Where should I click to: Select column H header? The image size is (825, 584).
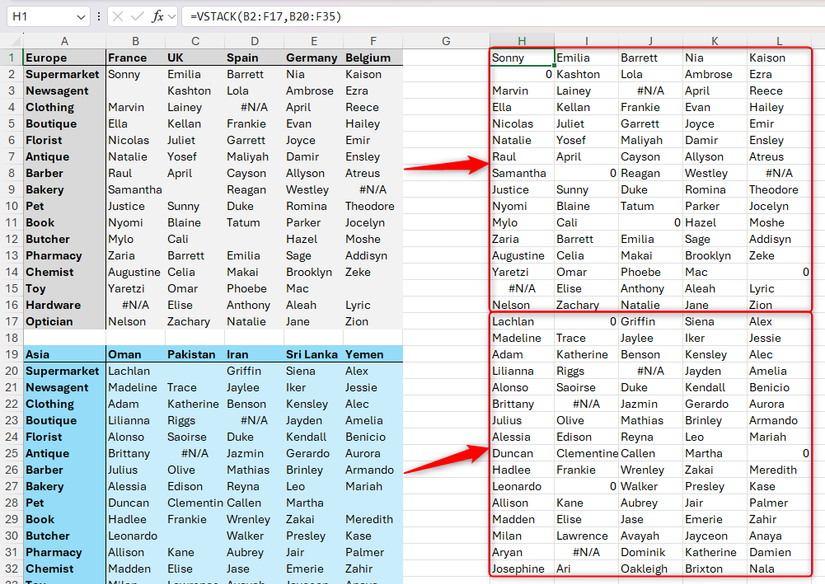[x=521, y=42]
